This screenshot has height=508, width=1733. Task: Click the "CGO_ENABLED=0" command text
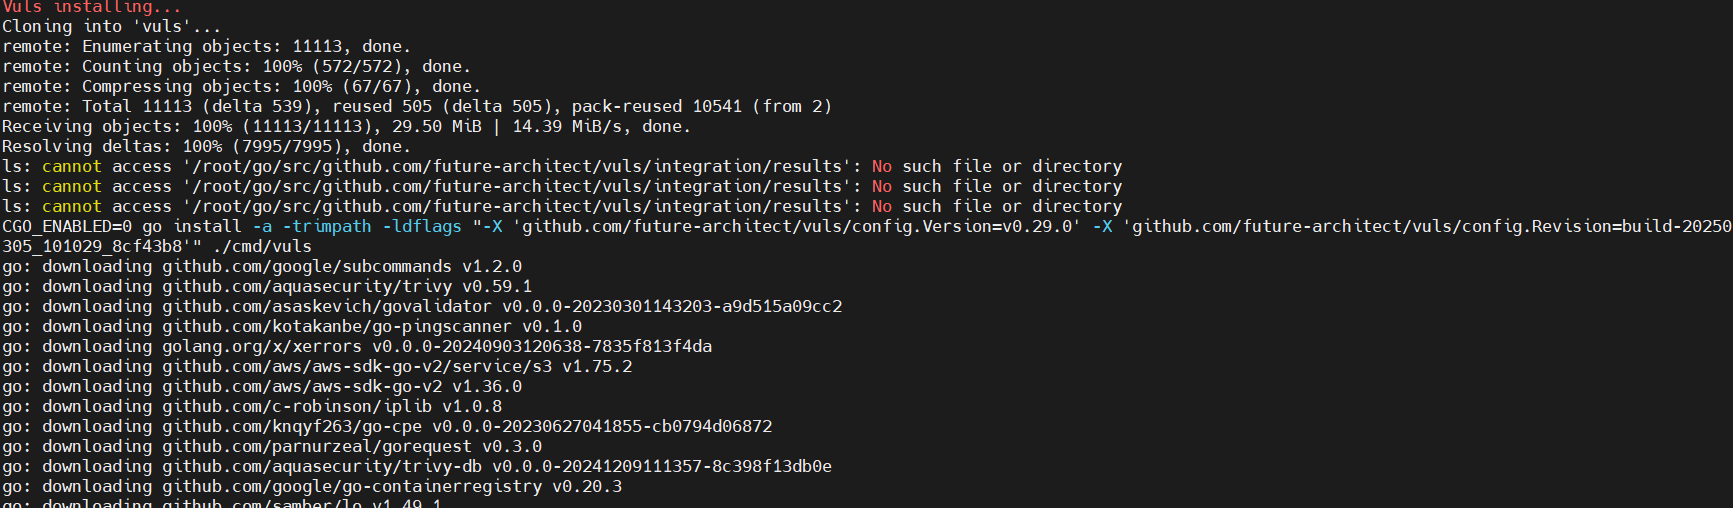point(66,227)
